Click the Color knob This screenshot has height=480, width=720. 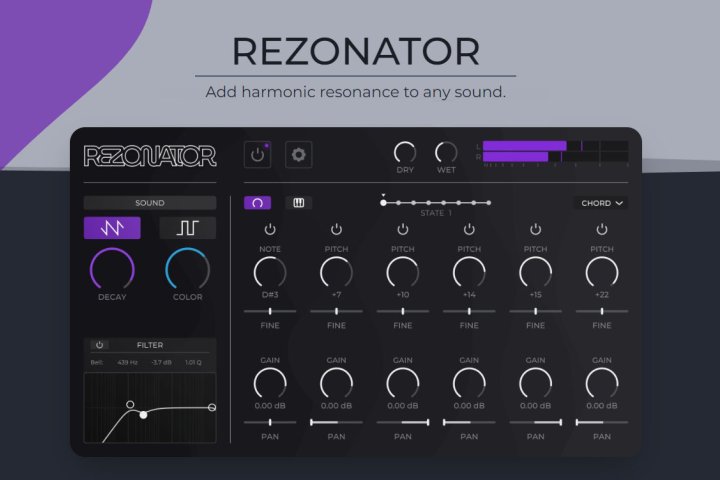(187, 268)
